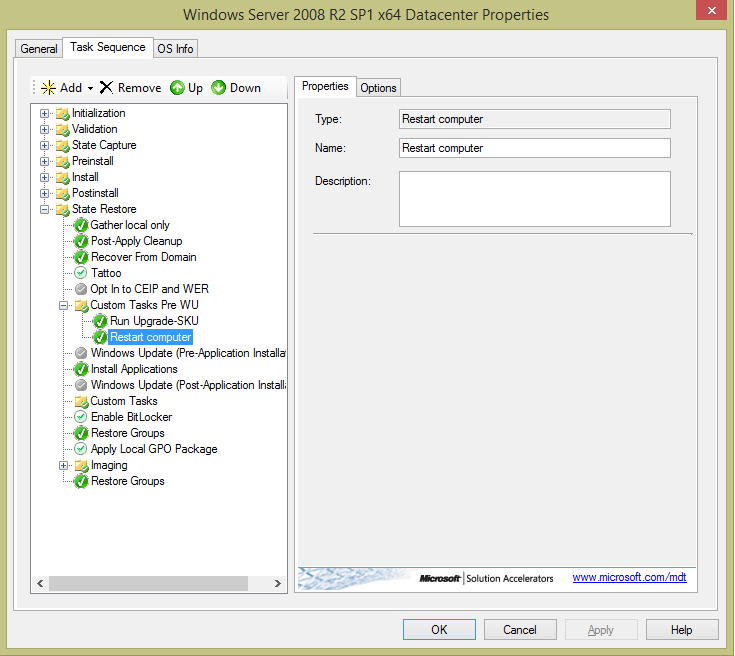Click the Remove X icon
This screenshot has width=735, height=656.
tap(106, 88)
